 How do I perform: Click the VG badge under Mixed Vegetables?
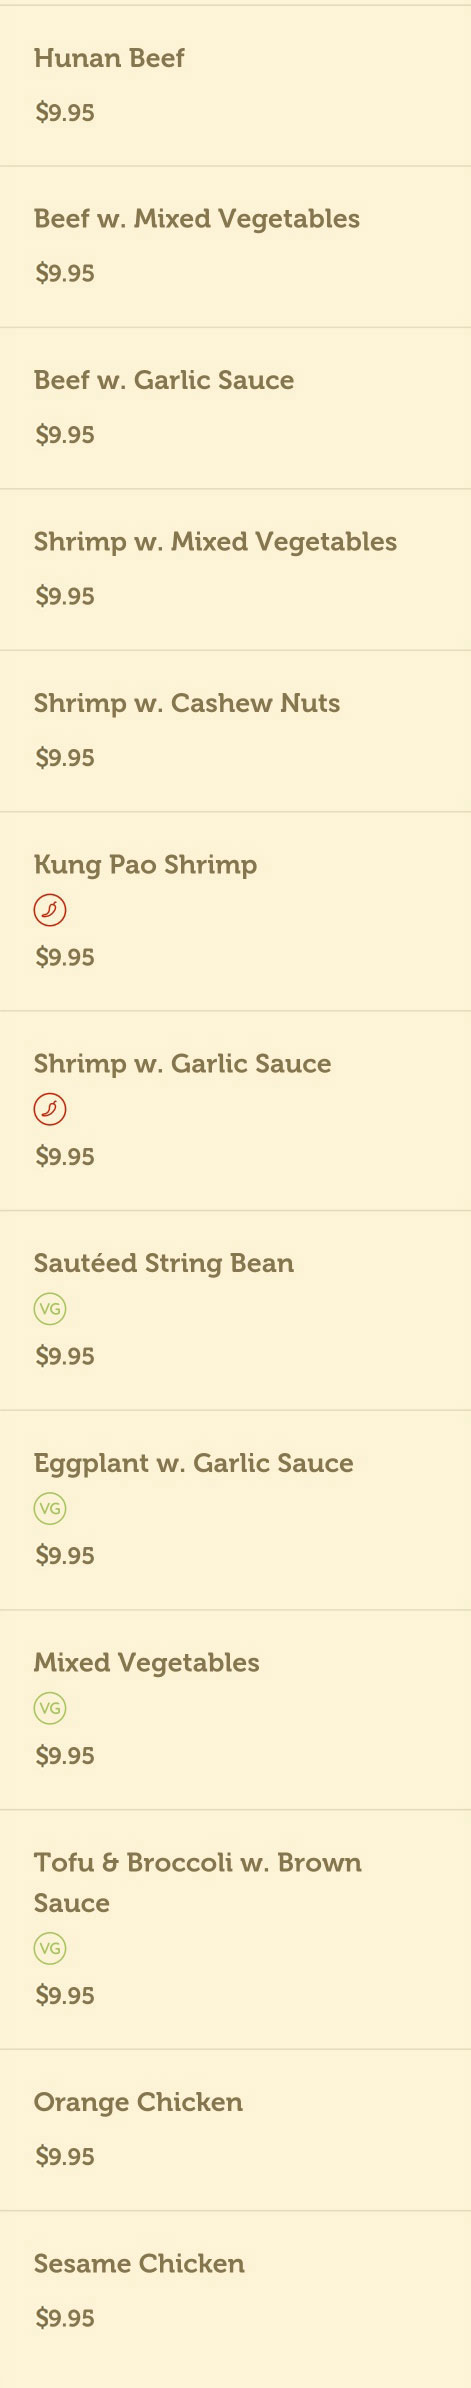[50, 1708]
